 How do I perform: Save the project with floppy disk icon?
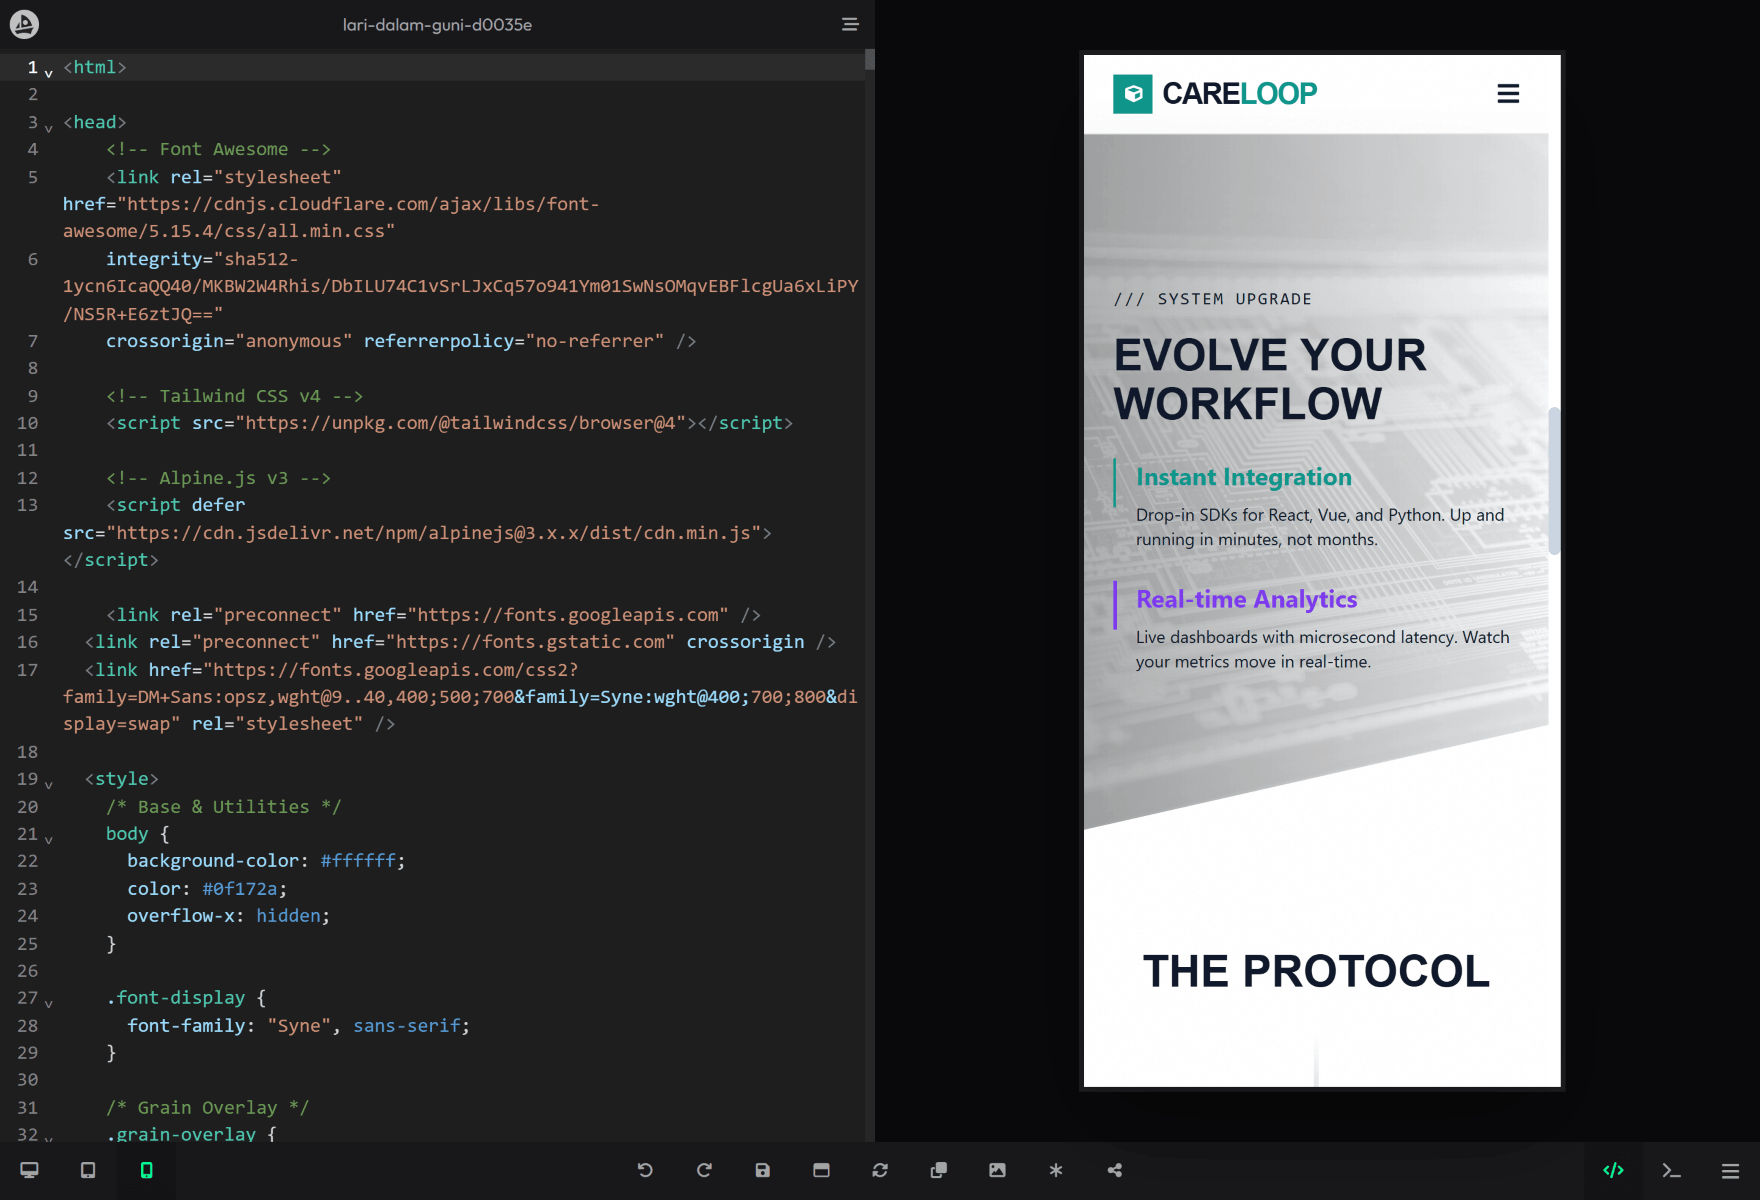[762, 1170]
